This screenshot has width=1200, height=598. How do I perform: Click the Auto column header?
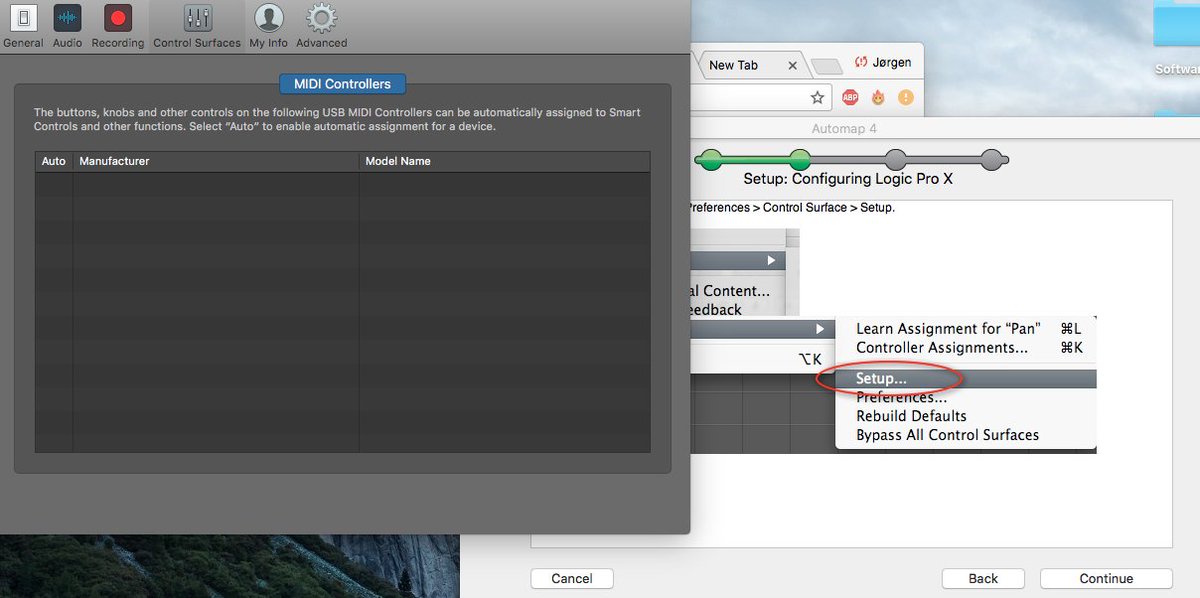click(x=54, y=161)
